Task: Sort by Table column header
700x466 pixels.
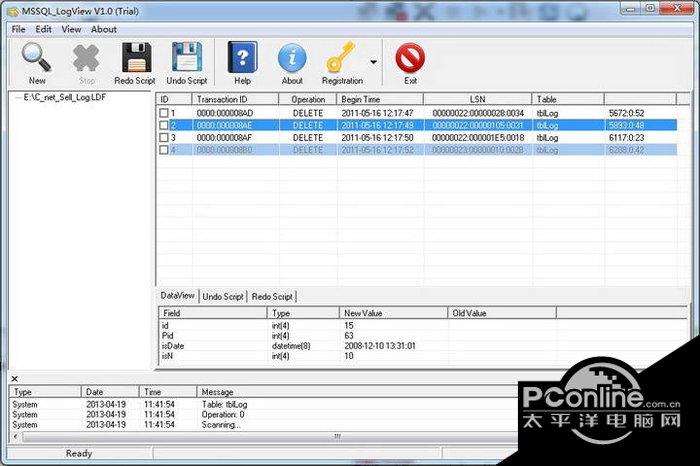Action: pyautogui.click(x=568, y=99)
